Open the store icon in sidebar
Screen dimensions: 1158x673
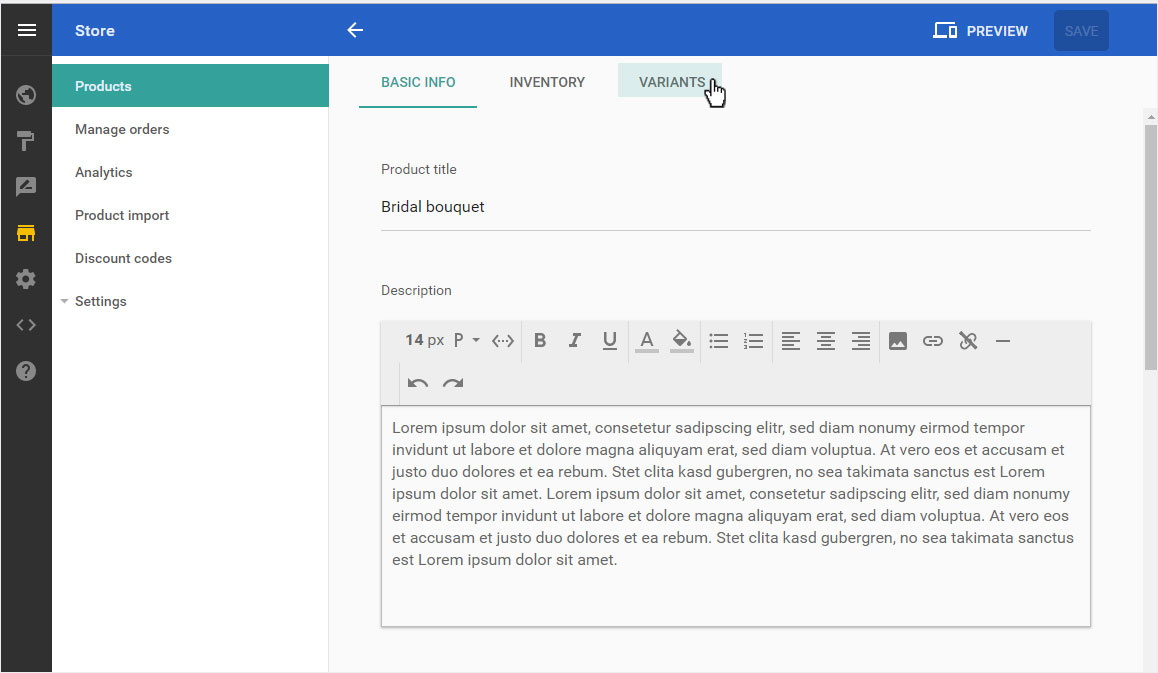[26, 233]
